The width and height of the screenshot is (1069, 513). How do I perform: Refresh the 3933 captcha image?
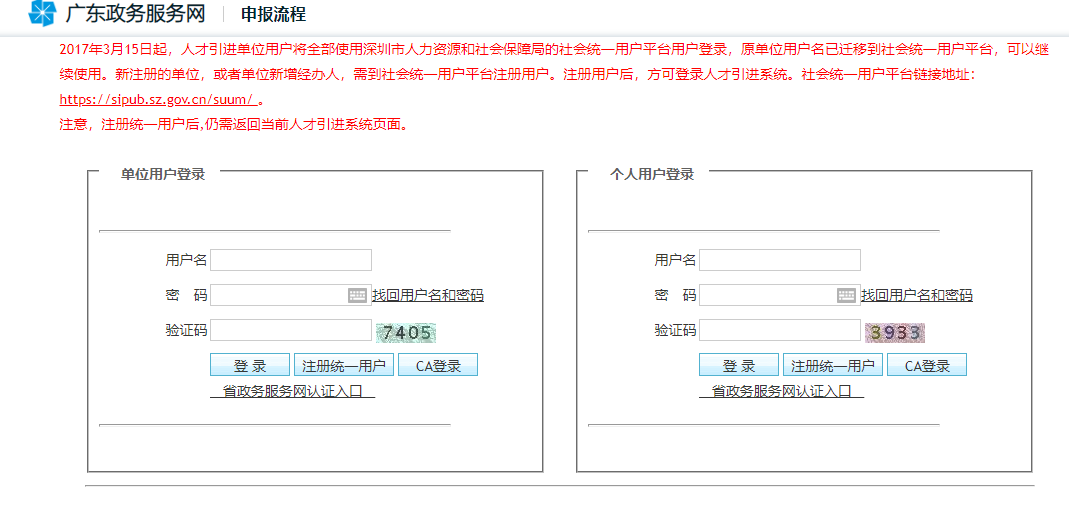(895, 332)
